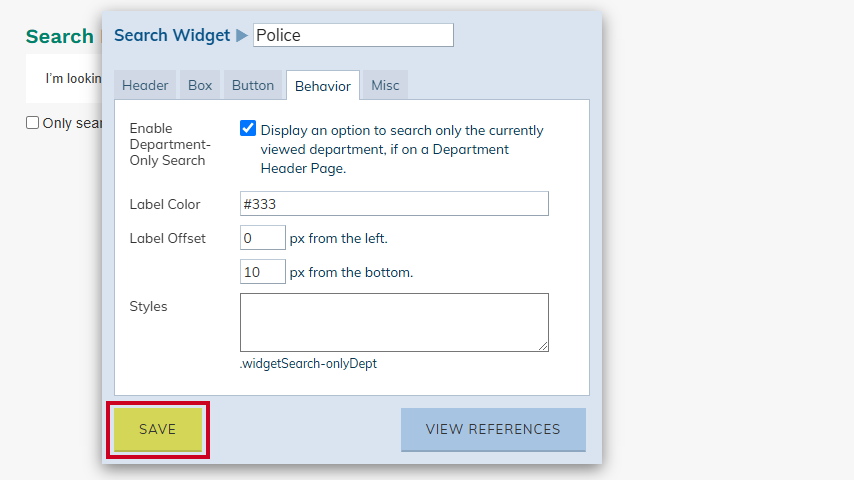Click the px from the left offset field
The width and height of the screenshot is (854, 480).
tap(263, 238)
